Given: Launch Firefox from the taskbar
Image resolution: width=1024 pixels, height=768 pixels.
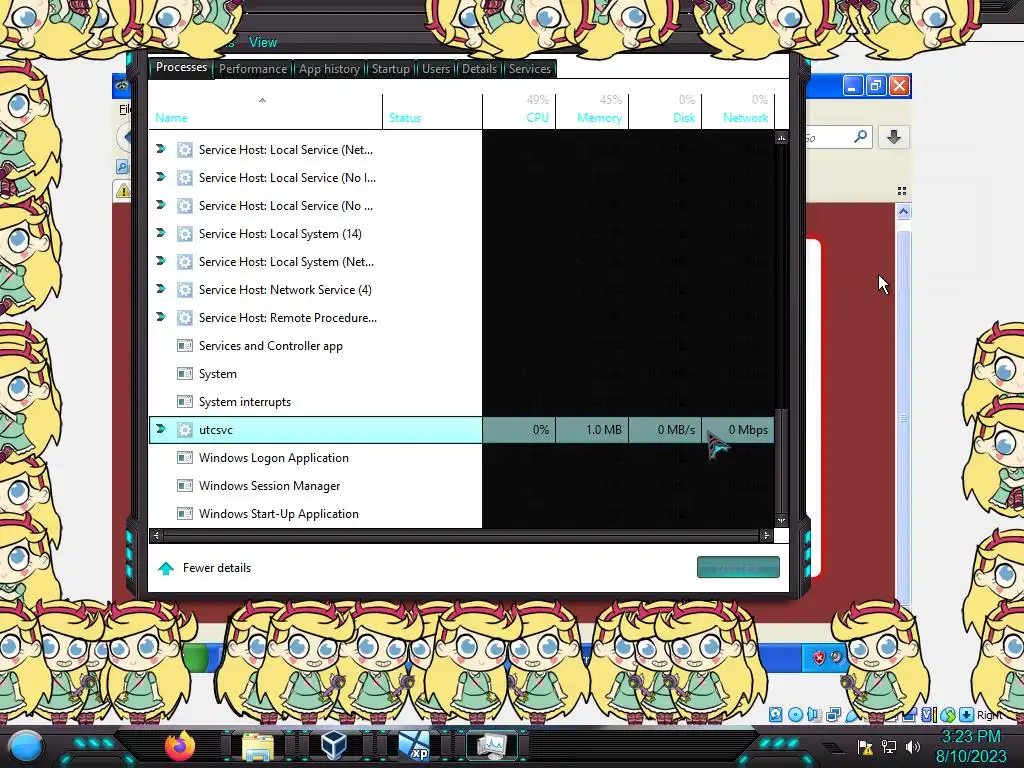Looking at the screenshot, I should point(180,746).
